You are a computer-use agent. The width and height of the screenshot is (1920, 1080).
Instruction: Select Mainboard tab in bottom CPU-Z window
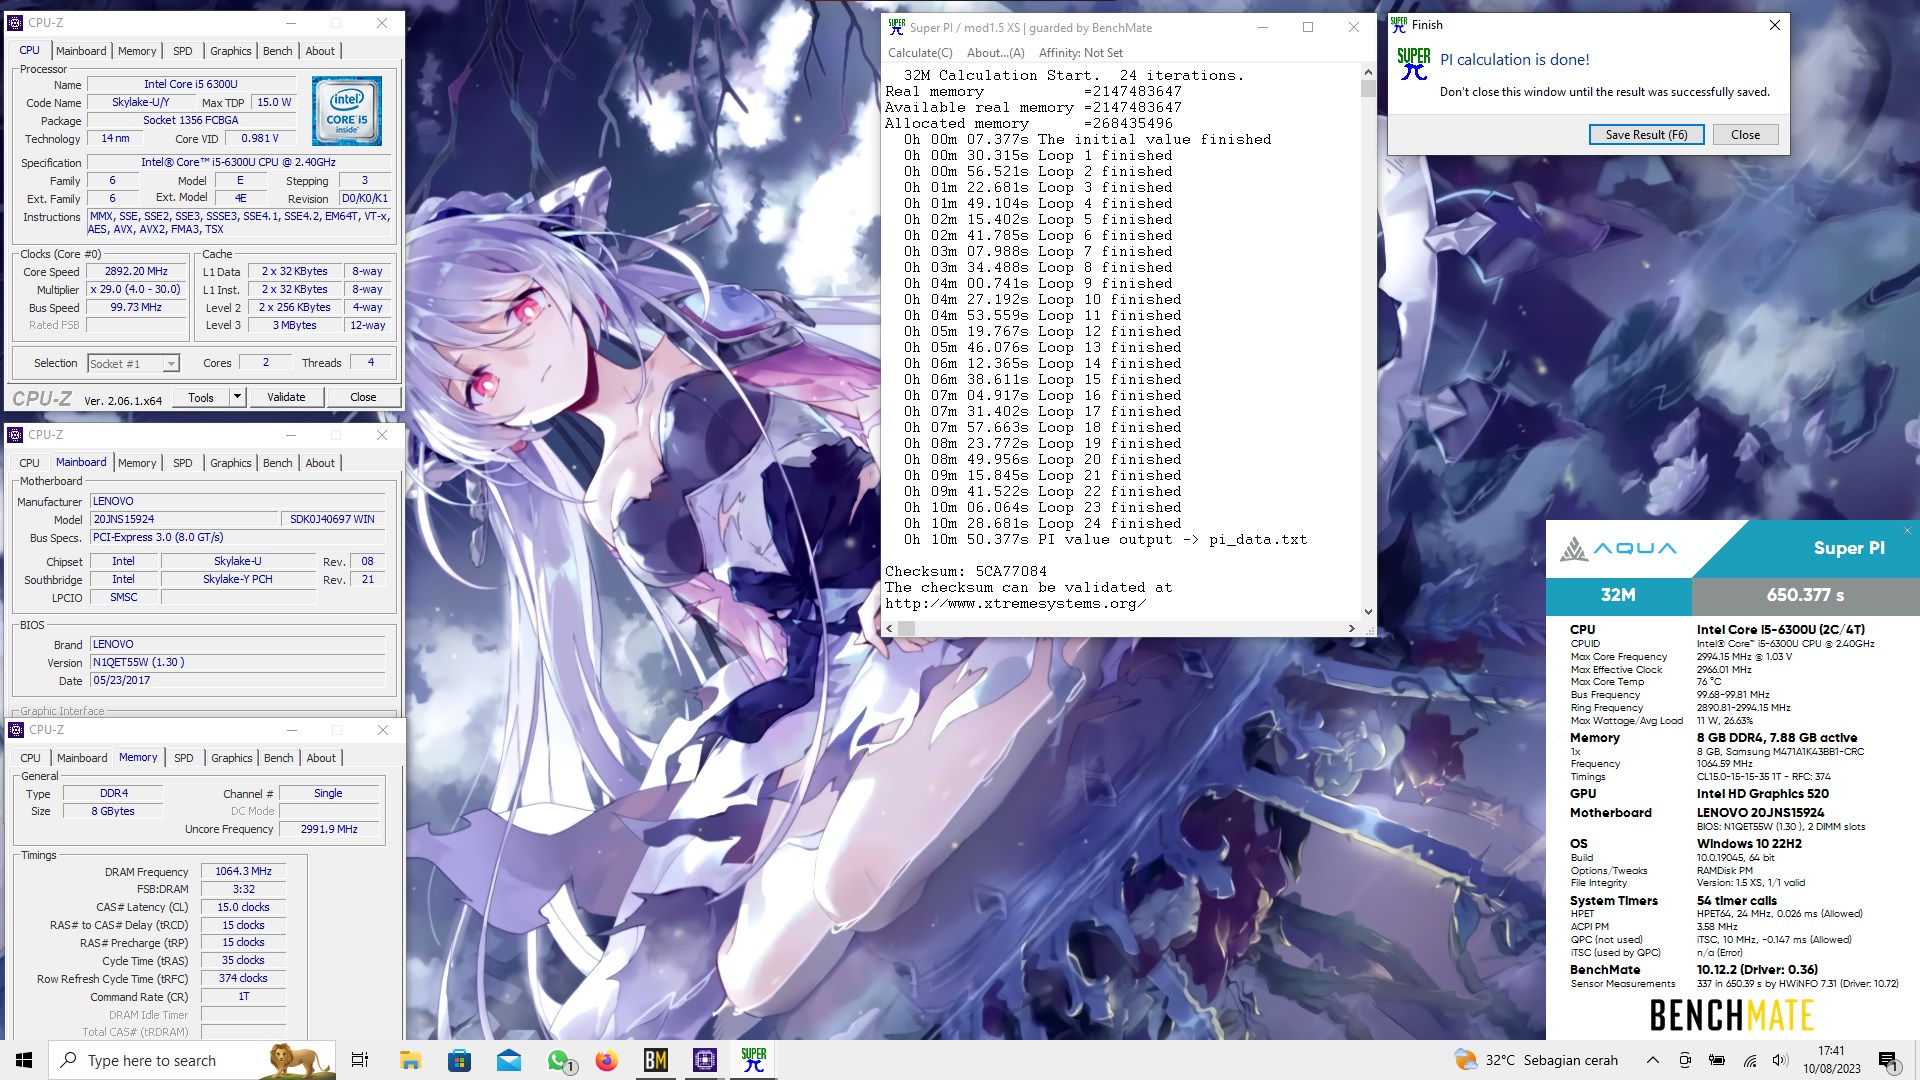(82, 758)
